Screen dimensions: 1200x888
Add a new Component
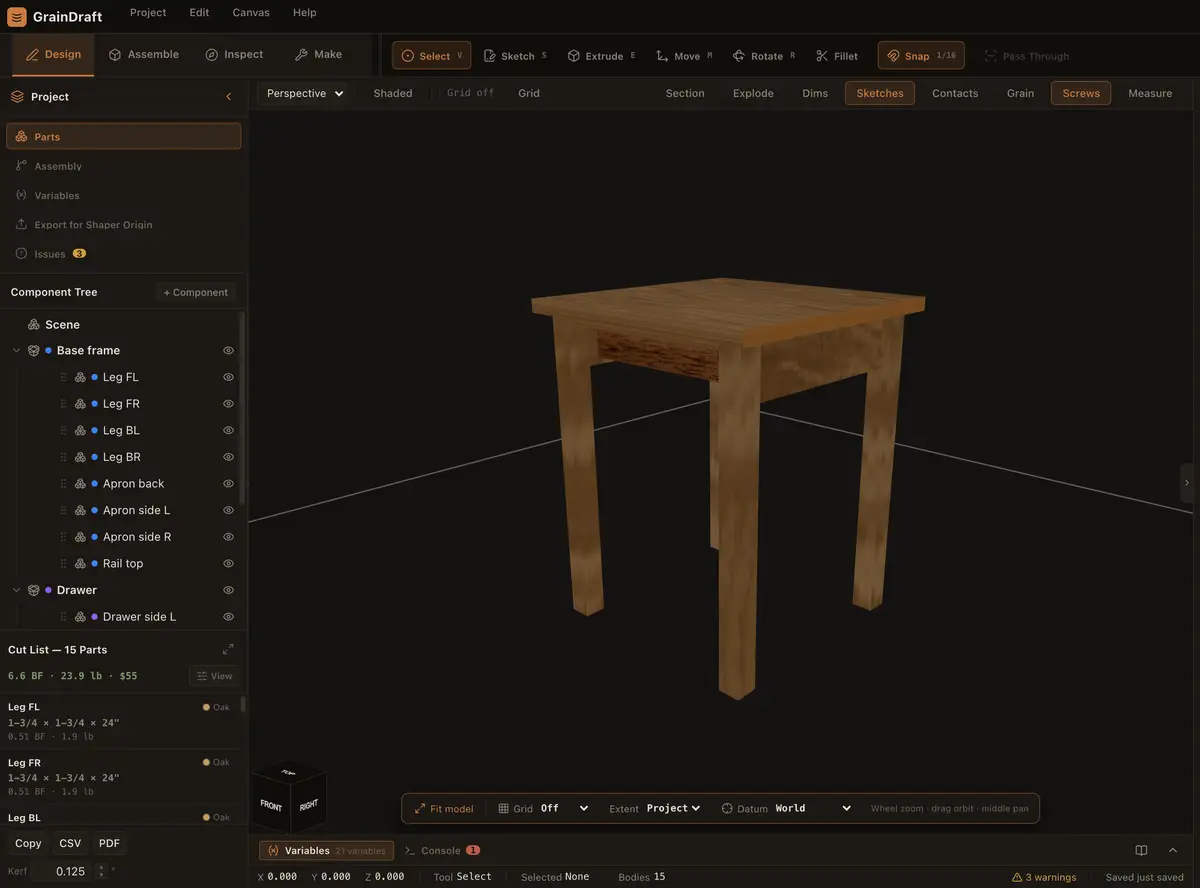[x=196, y=292]
